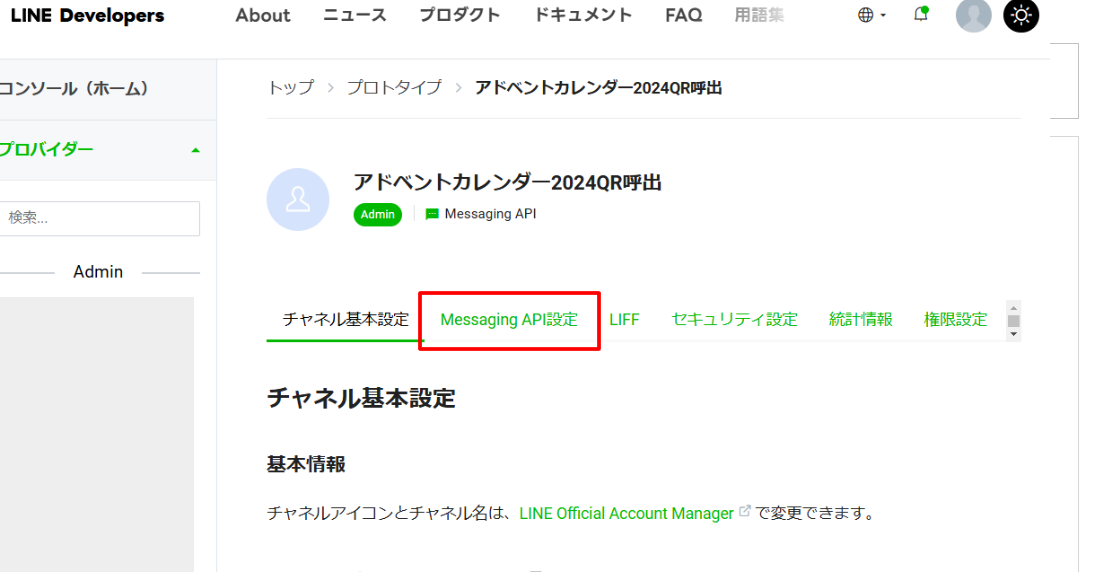The image size is (1098, 572).
Task: Go to コンソール（ホーム） in sidebar
Action: (x=74, y=89)
